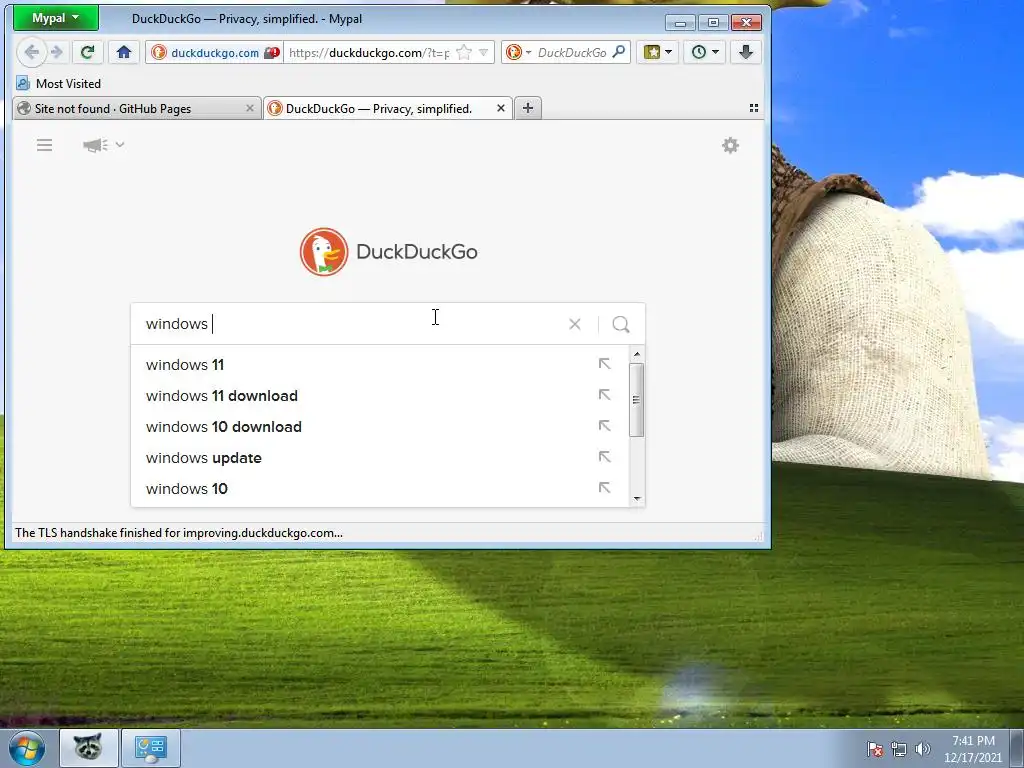Click the address bar URL field
Screen dimensions: 1024x768
pyautogui.click(x=369, y=53)
